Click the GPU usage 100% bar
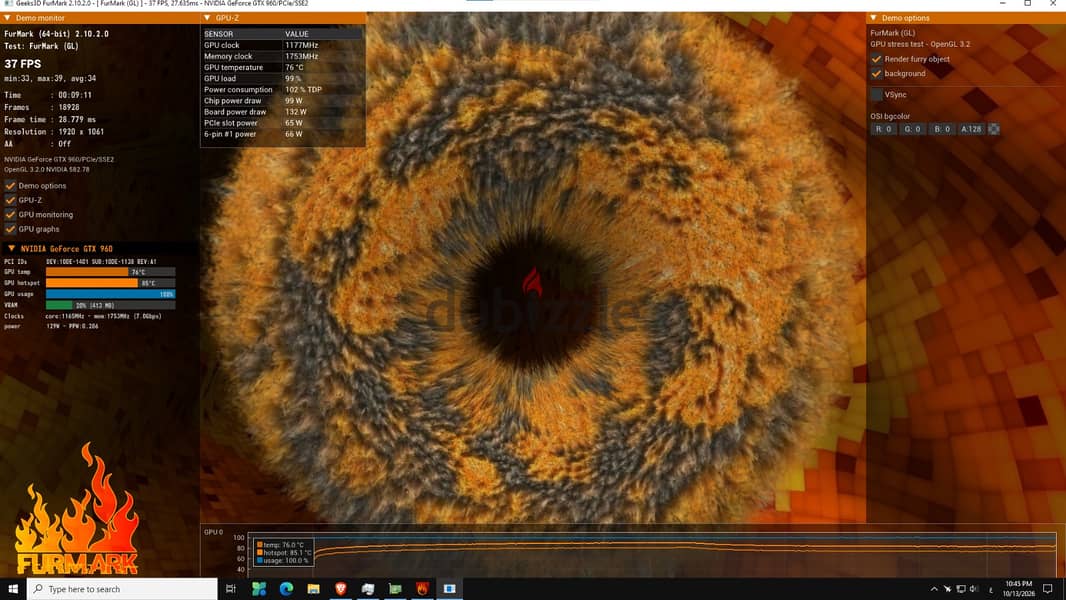This screenshot has height=600, width=1066. click(110, 294)
